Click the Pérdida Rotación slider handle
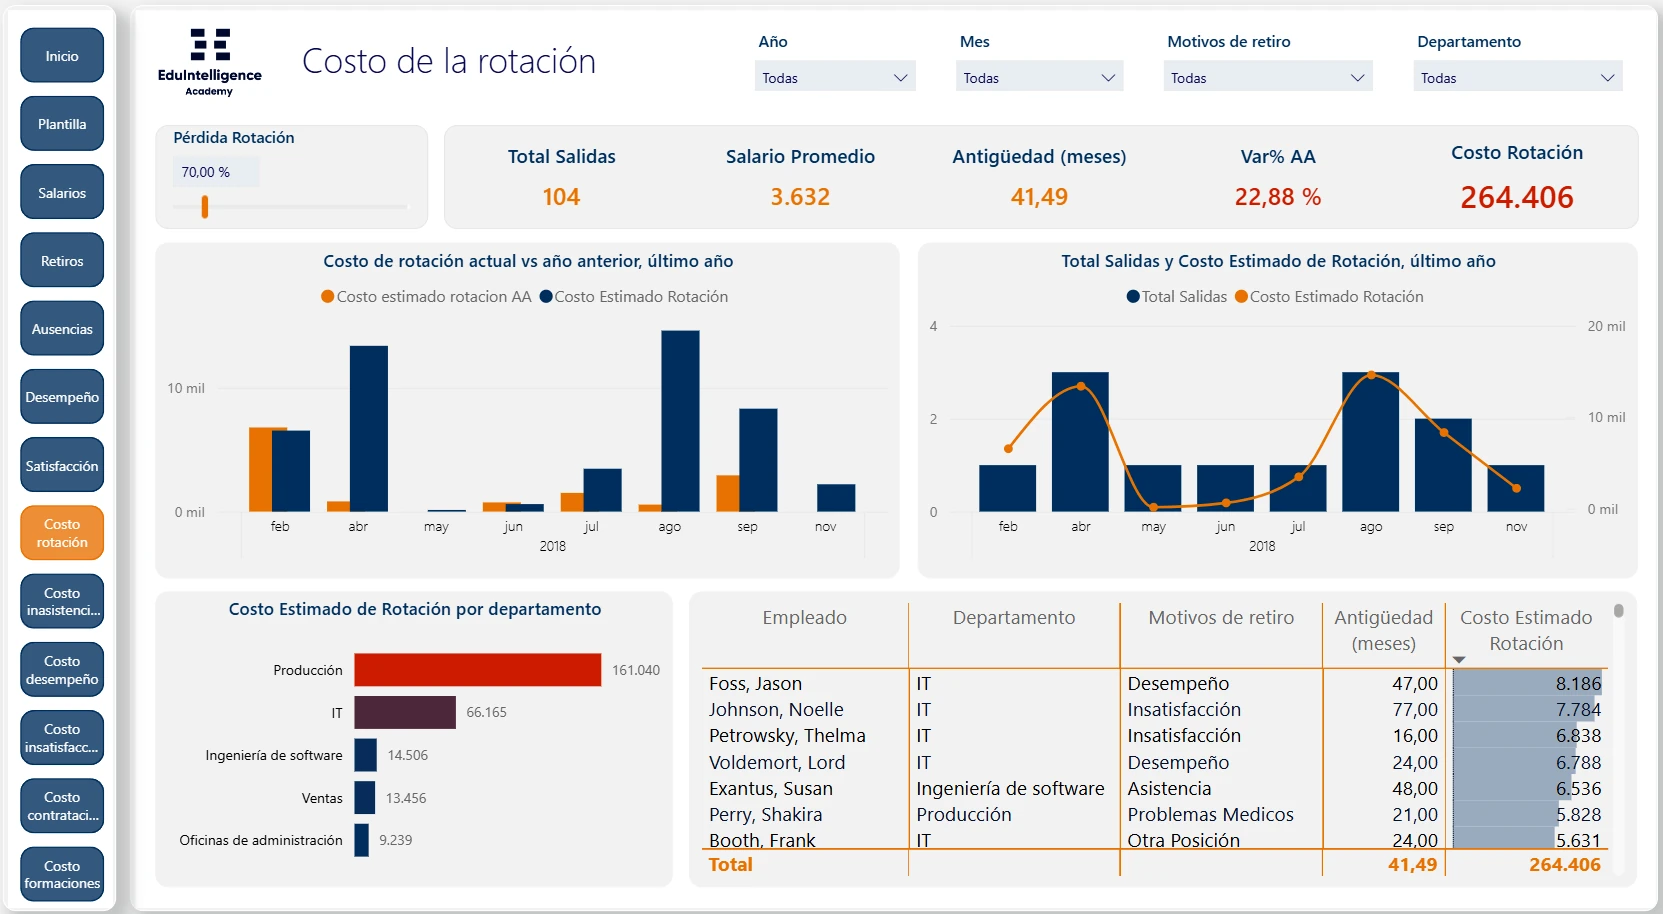 pos(205,207)
